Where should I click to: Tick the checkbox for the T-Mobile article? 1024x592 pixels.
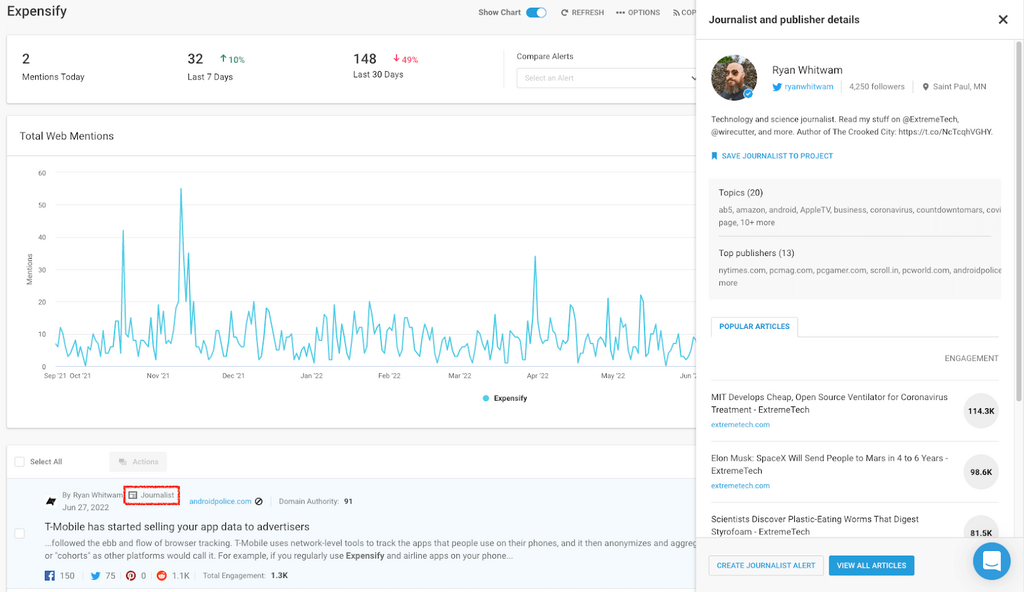coord(19,533)
